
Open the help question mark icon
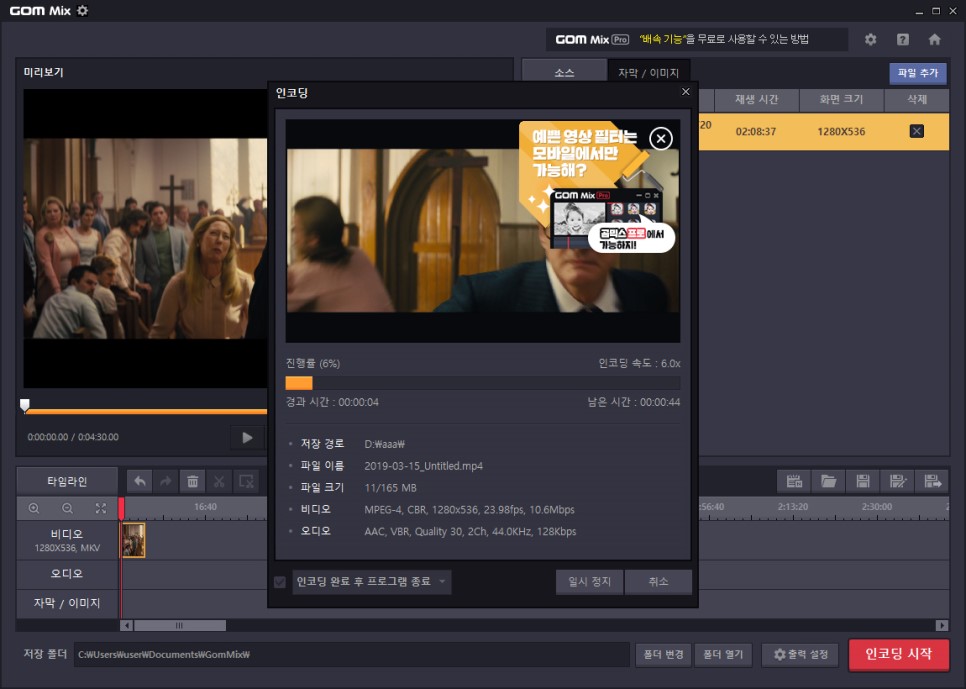(x=903, y=39)
